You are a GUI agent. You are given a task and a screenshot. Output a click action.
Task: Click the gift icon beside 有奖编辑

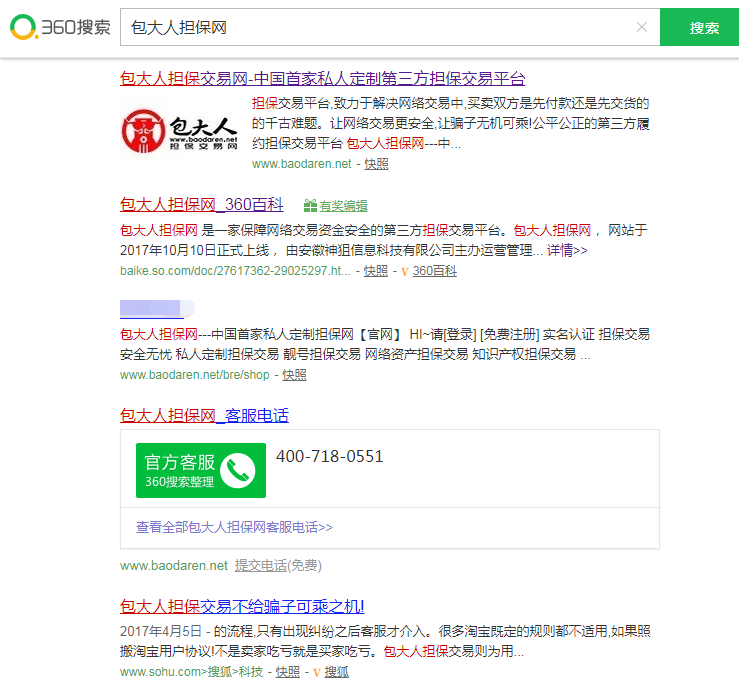[310, 206]
